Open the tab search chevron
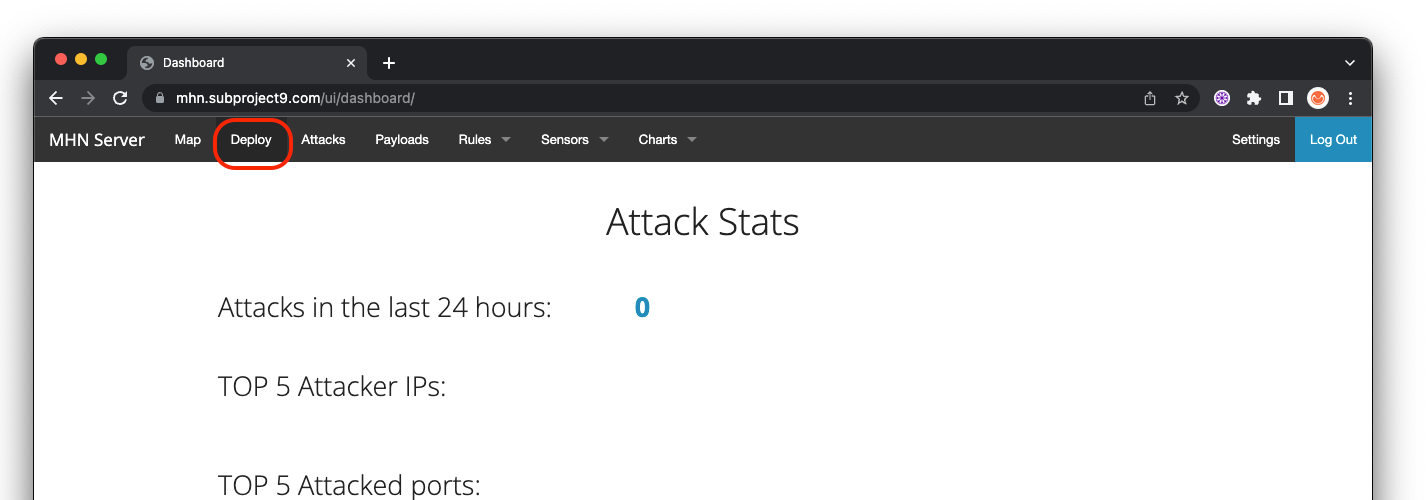Viewport: 1427px width, 500px height. click(1350, 62)
